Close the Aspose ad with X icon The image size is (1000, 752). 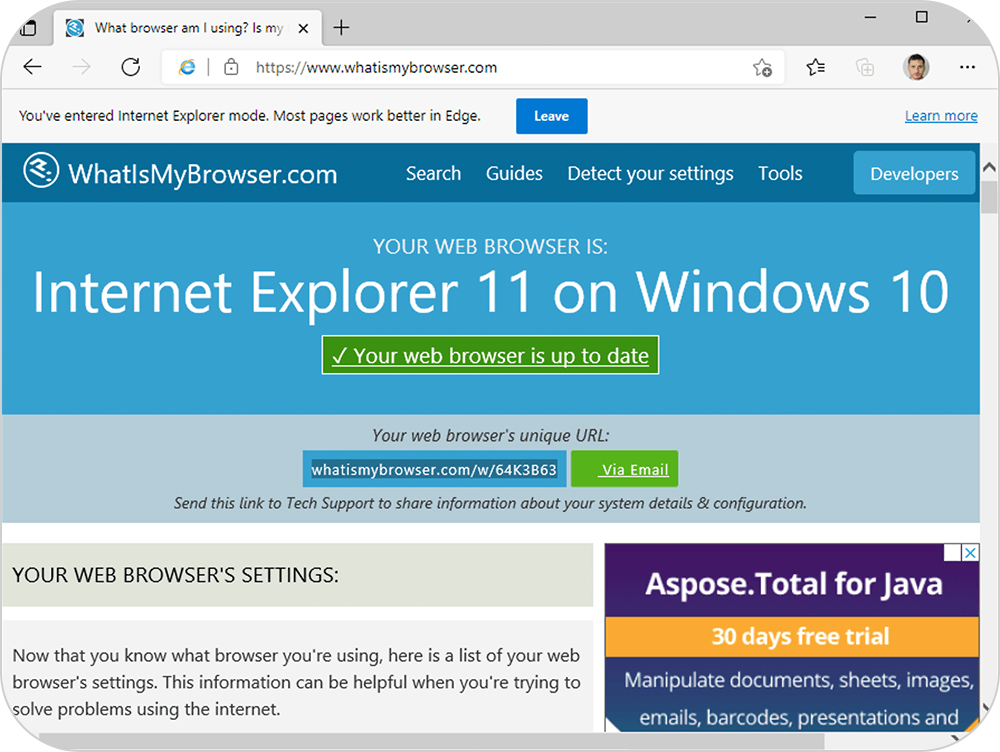(x=970, y=552)
